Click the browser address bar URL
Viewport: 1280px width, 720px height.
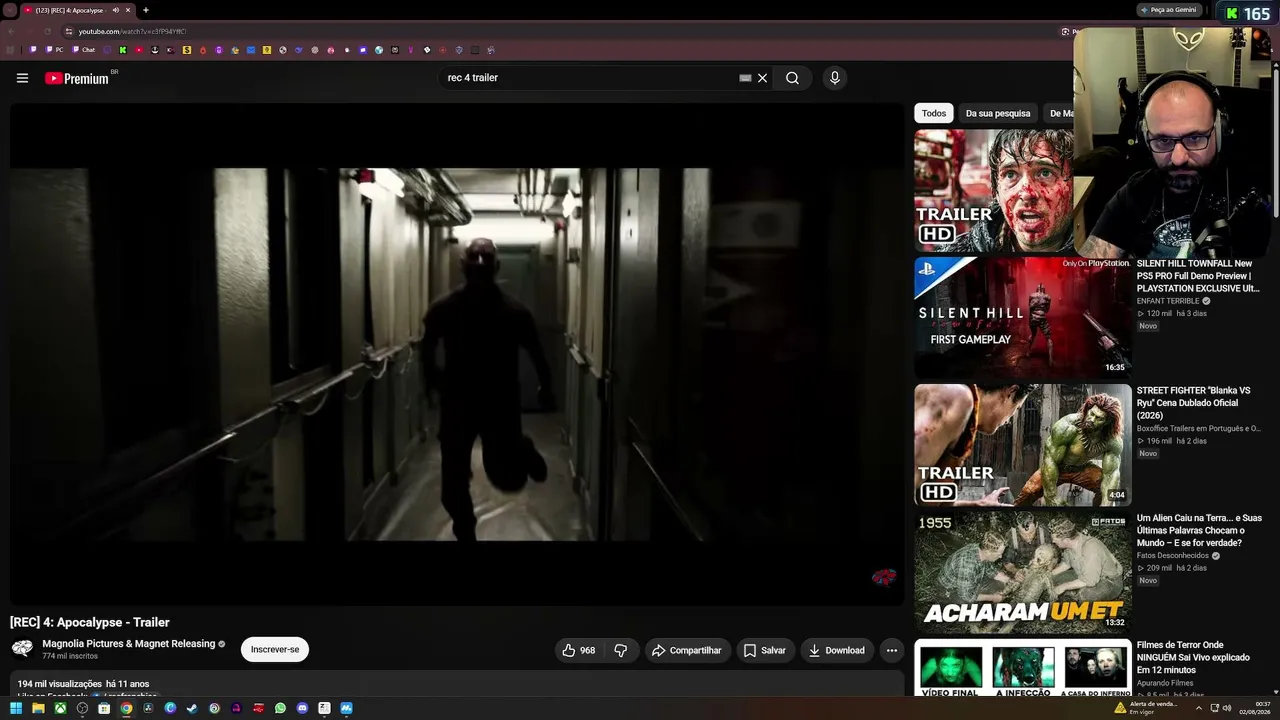(132, 31)
